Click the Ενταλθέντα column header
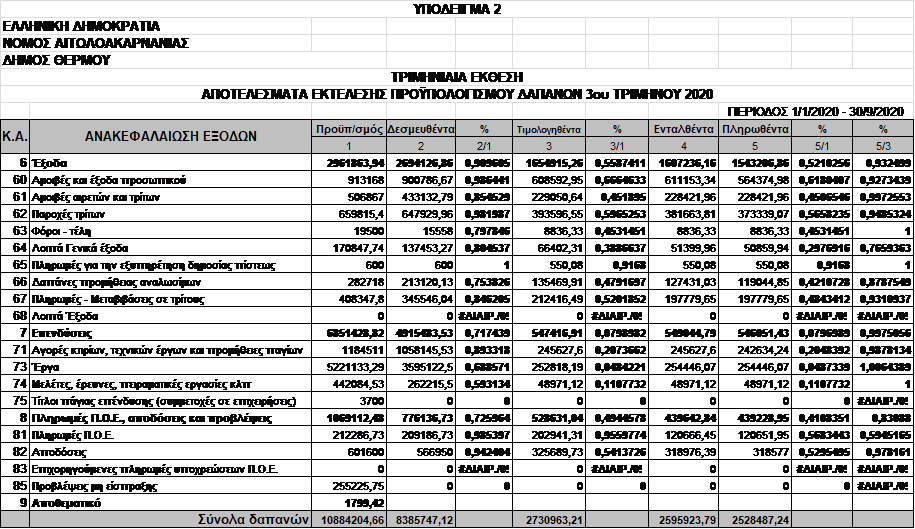Viewport: 915px width, 529px height. click(682, 129)
